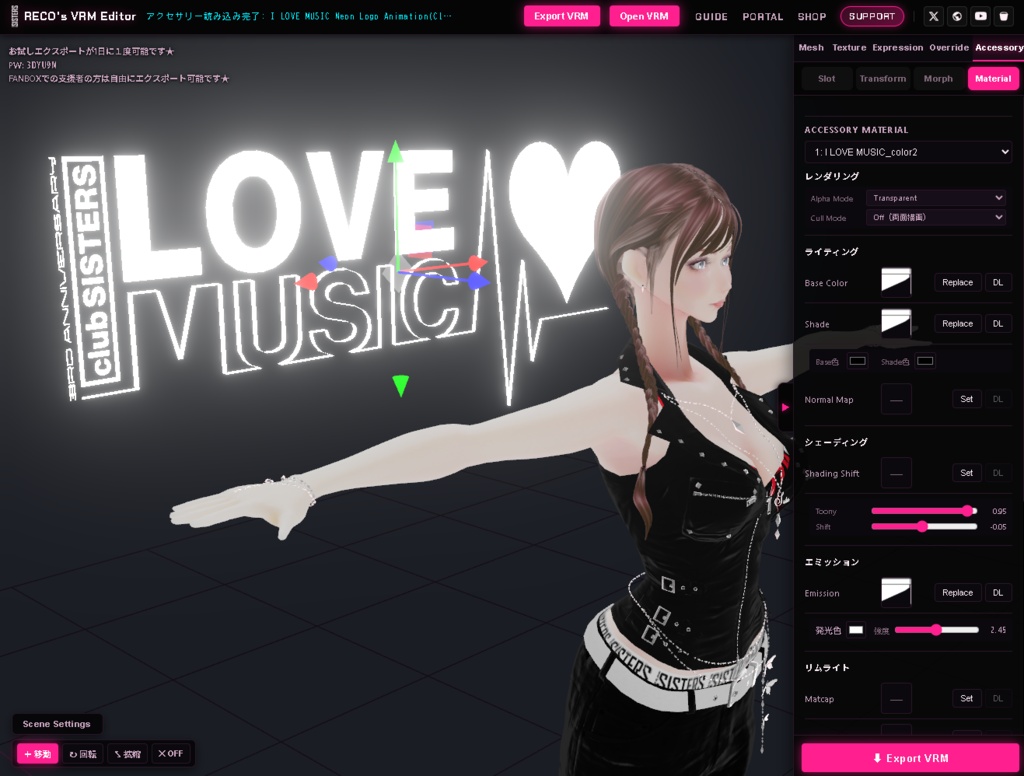Download Emission texture with DL

[x=998, y=592]
